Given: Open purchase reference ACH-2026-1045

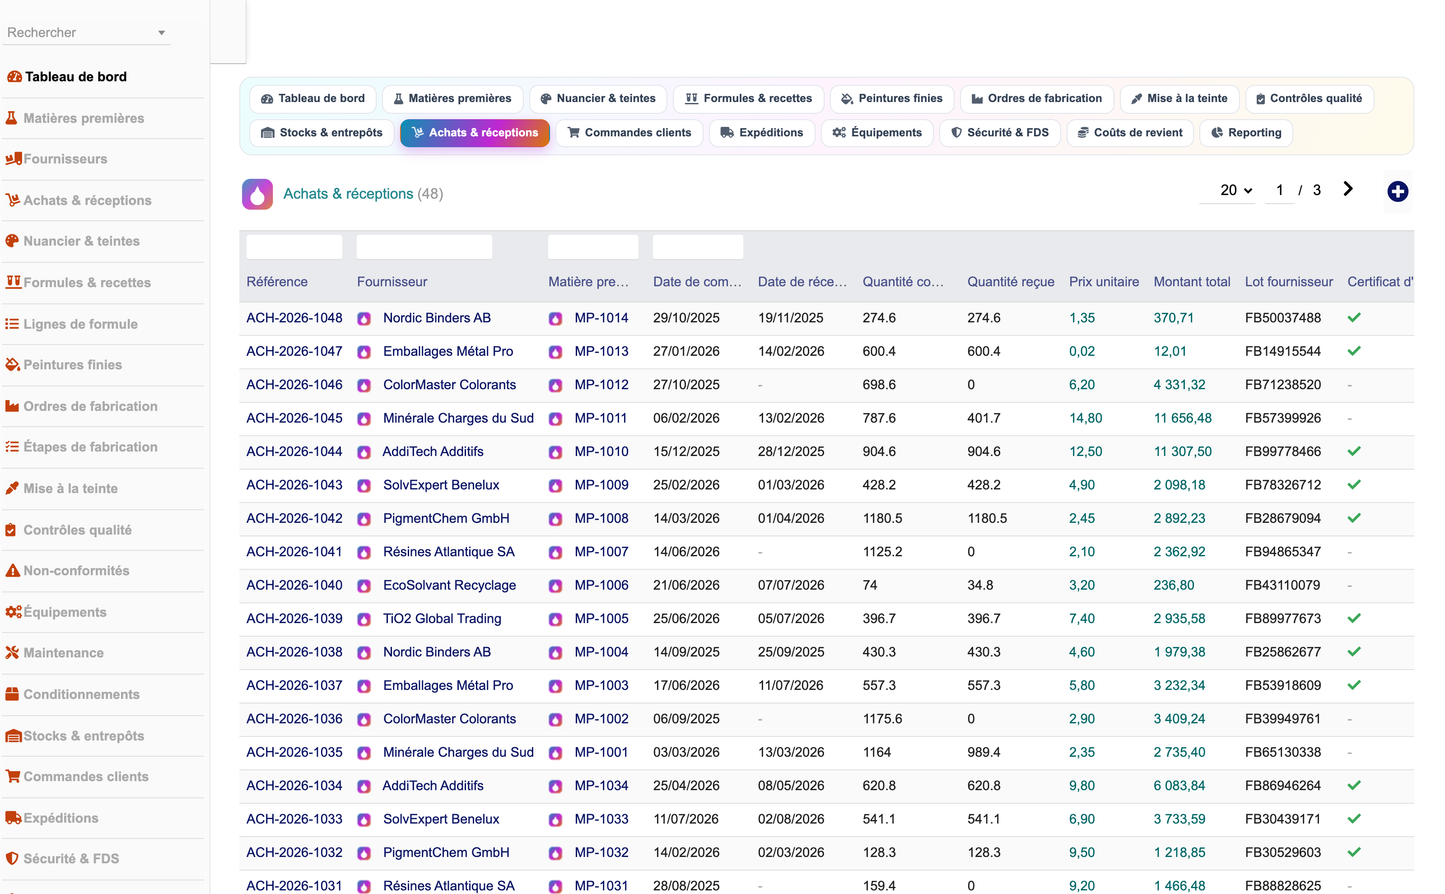Looking at the screenshot, I should pos(294,418).
